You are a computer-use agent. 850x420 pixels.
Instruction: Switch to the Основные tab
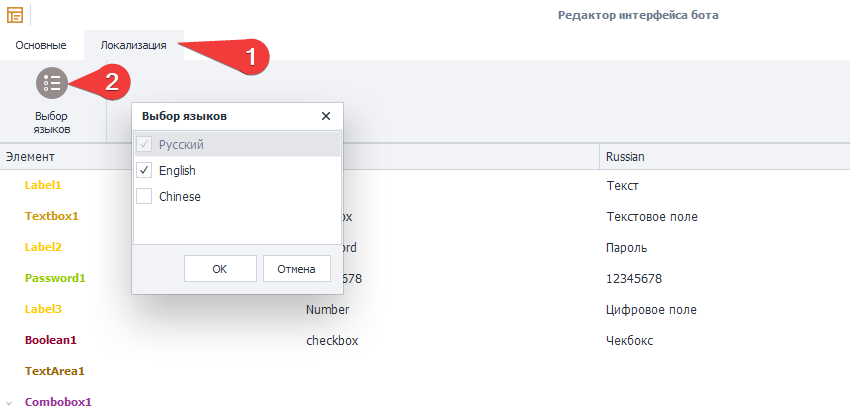click(41, 45)
